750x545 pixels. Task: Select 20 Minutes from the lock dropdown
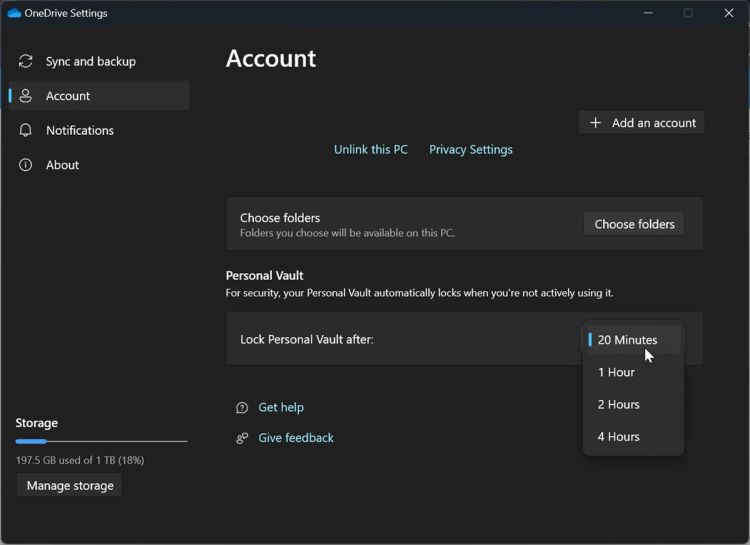tap(628, 340)
